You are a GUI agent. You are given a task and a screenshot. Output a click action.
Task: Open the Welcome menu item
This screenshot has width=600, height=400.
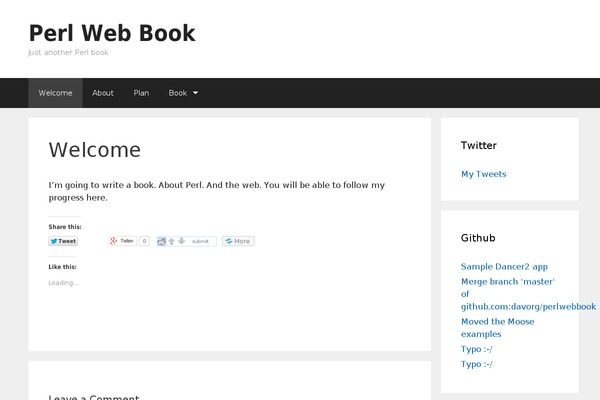[55, 93]
